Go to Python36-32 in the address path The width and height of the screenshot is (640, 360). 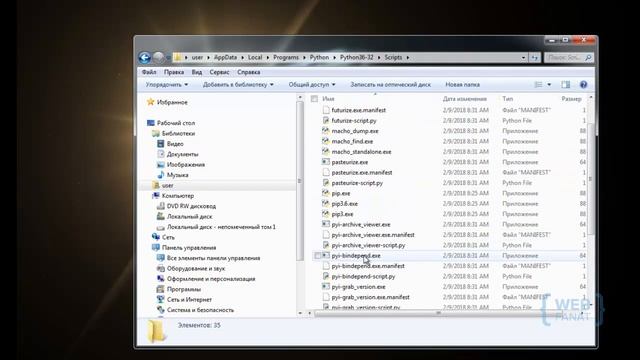[357, 58]
